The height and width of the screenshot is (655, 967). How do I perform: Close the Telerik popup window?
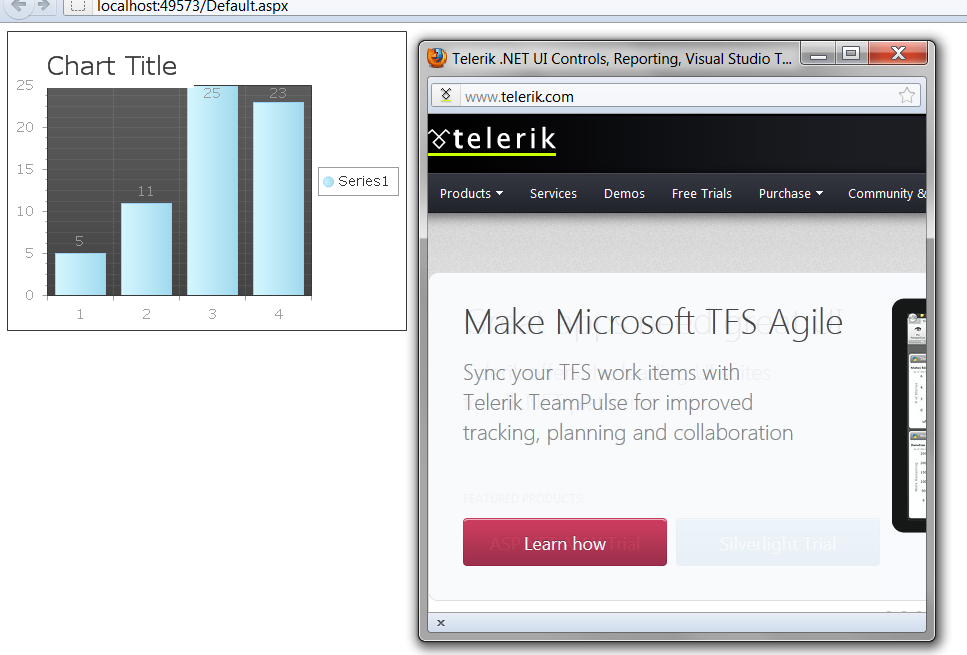point(898,54)
